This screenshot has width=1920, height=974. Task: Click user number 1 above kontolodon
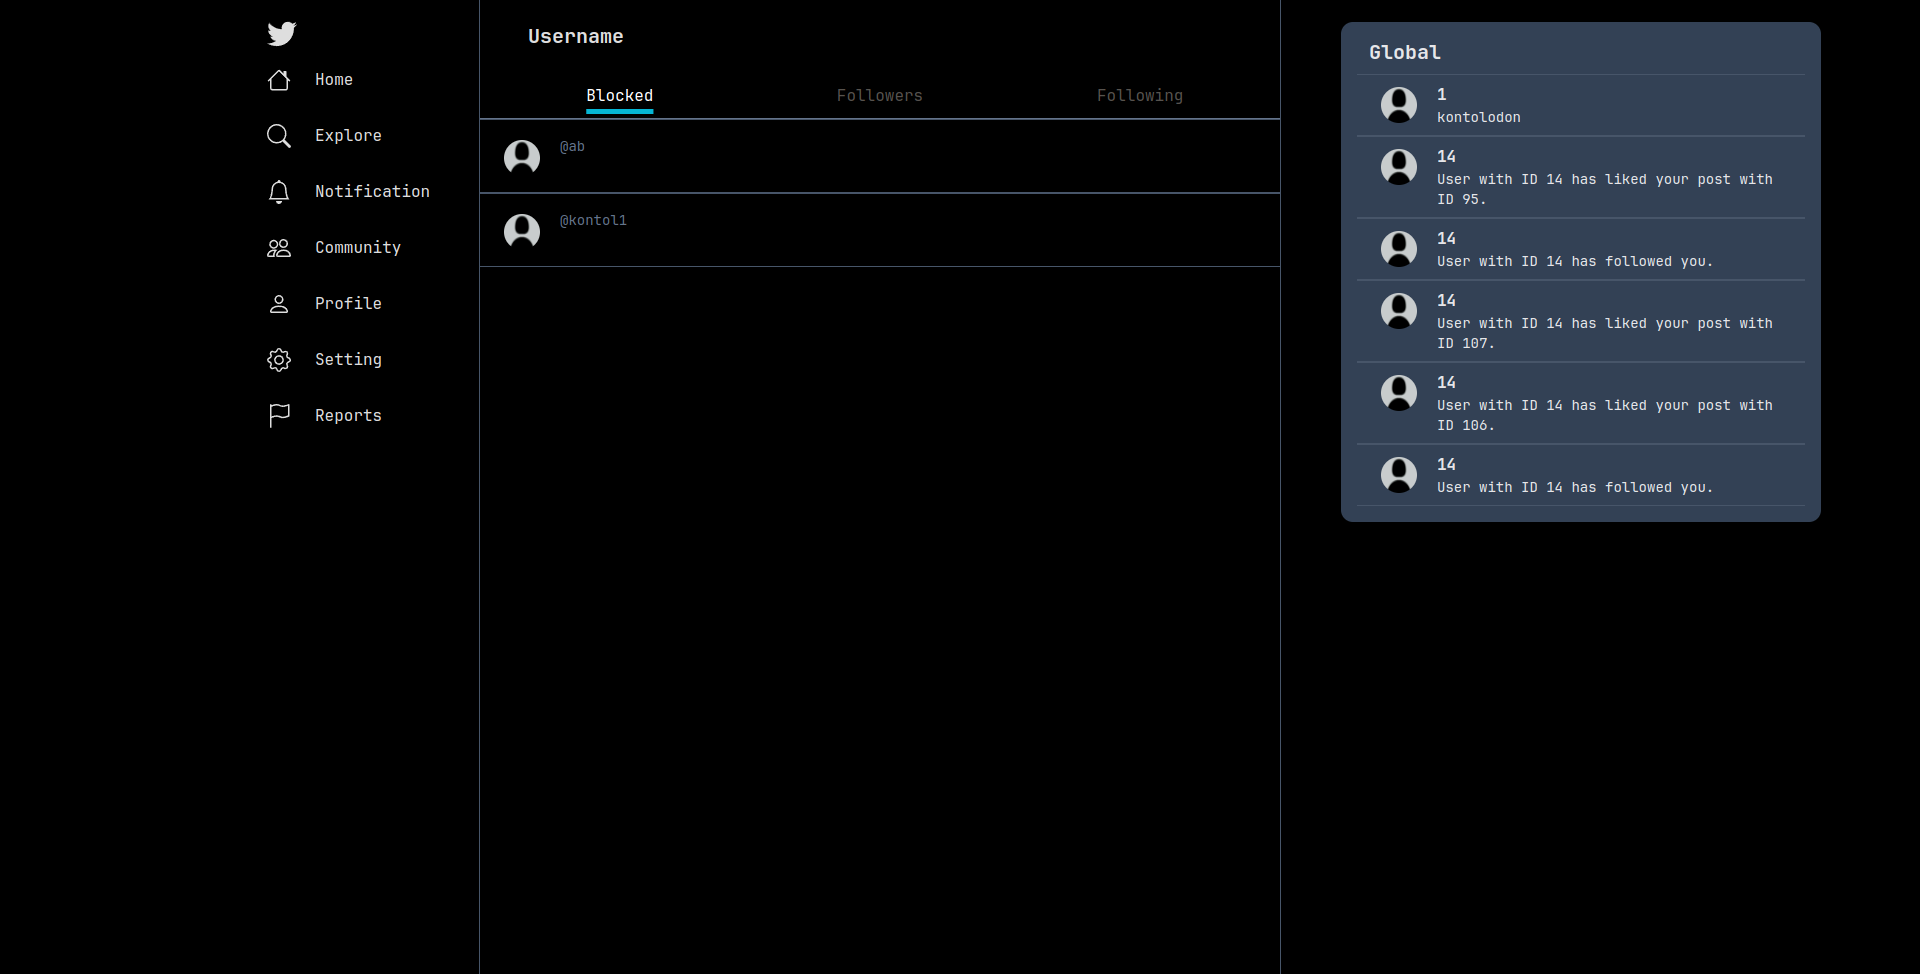click(1442, 95)
